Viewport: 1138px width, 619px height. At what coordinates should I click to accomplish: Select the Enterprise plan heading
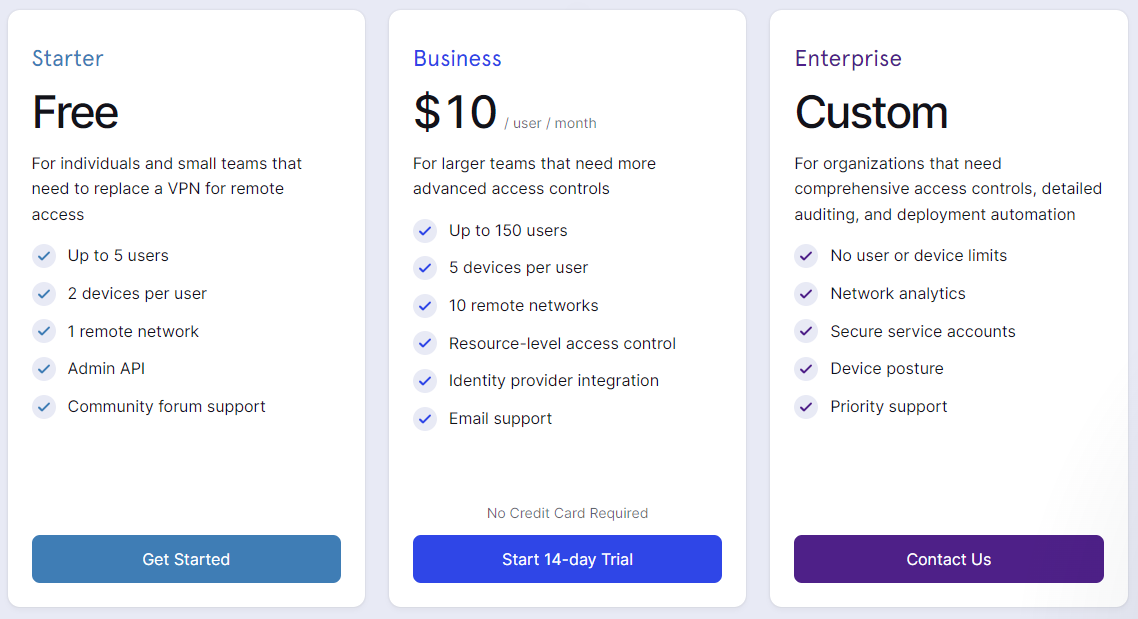[x=848, y=59]
